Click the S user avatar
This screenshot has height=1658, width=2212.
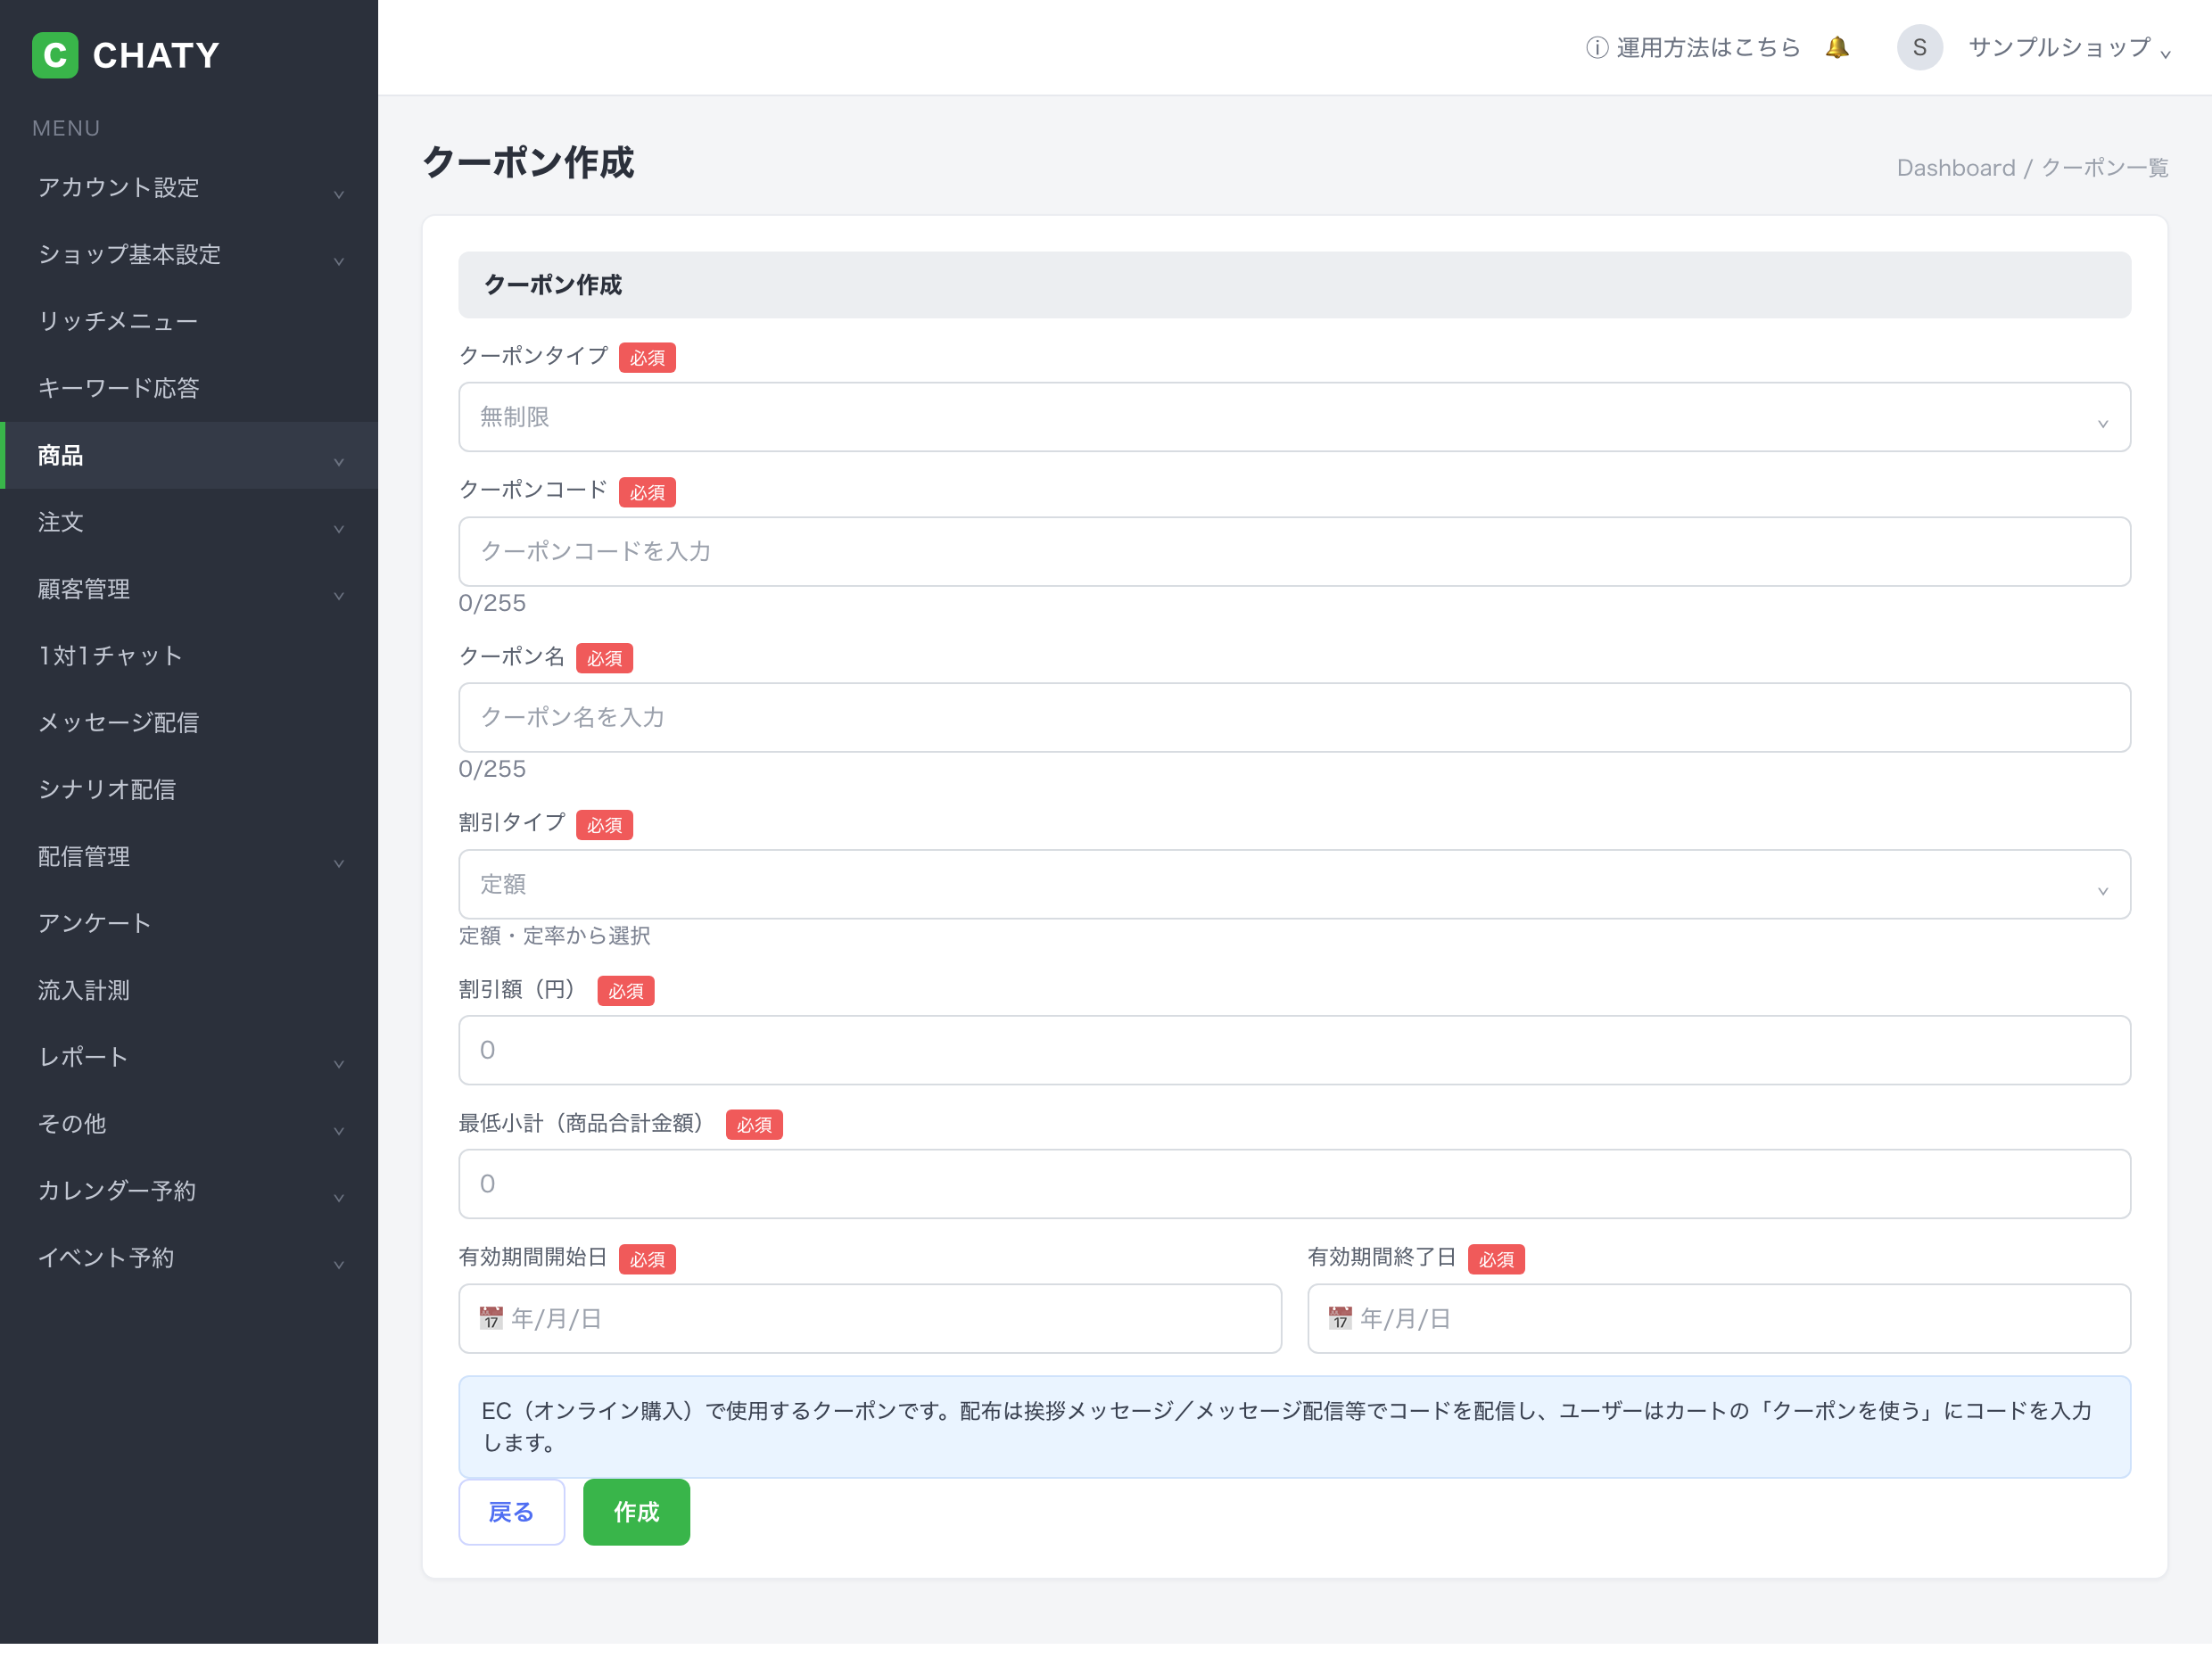tap(1919, 47)
